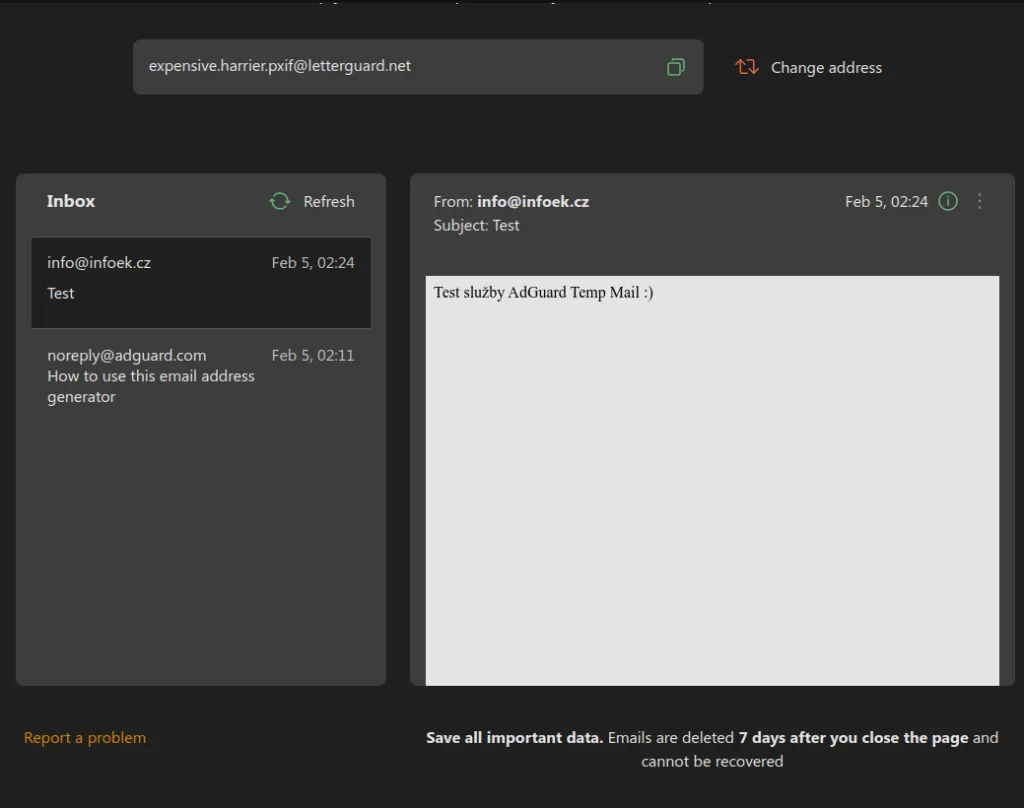This screenshot has height=808, width=1024.
Task: Click the message body text Test služby AdGuard
Action: 543,293
